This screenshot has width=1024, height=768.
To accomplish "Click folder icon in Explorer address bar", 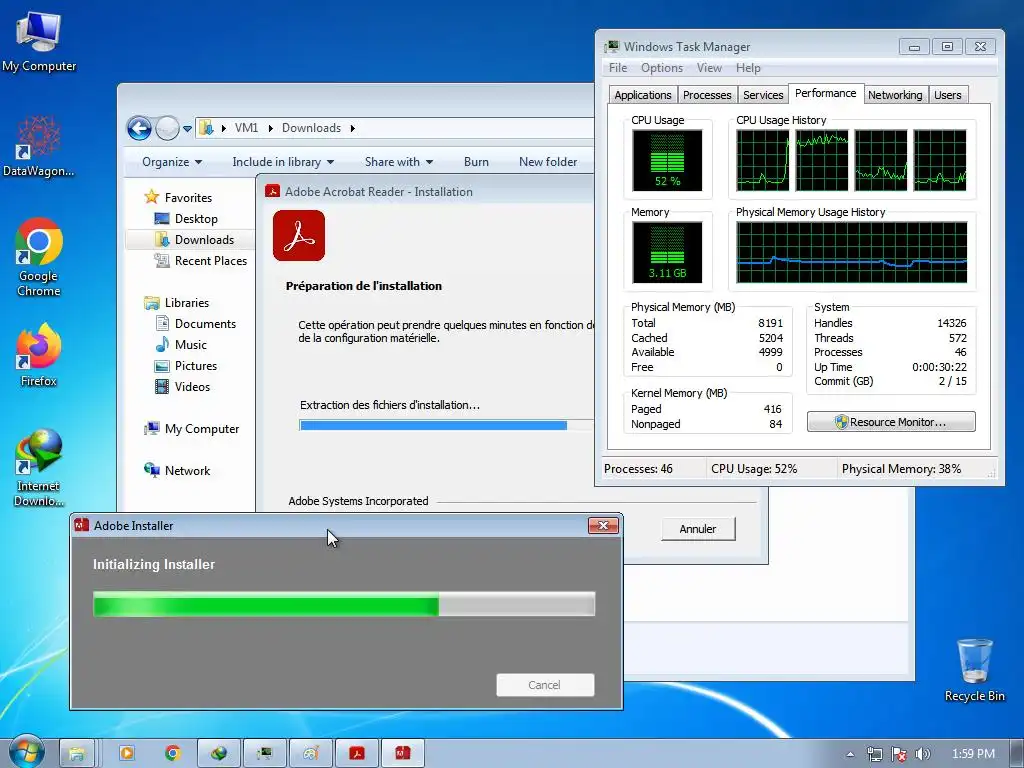I will pyautogui.click(x=206, y=127).
